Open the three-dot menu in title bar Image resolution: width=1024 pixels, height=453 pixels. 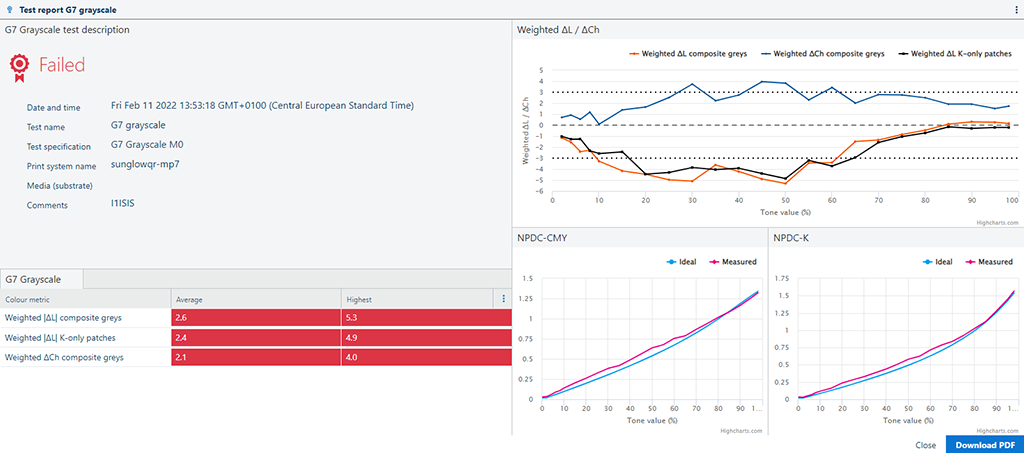(x=1016, y=9)
